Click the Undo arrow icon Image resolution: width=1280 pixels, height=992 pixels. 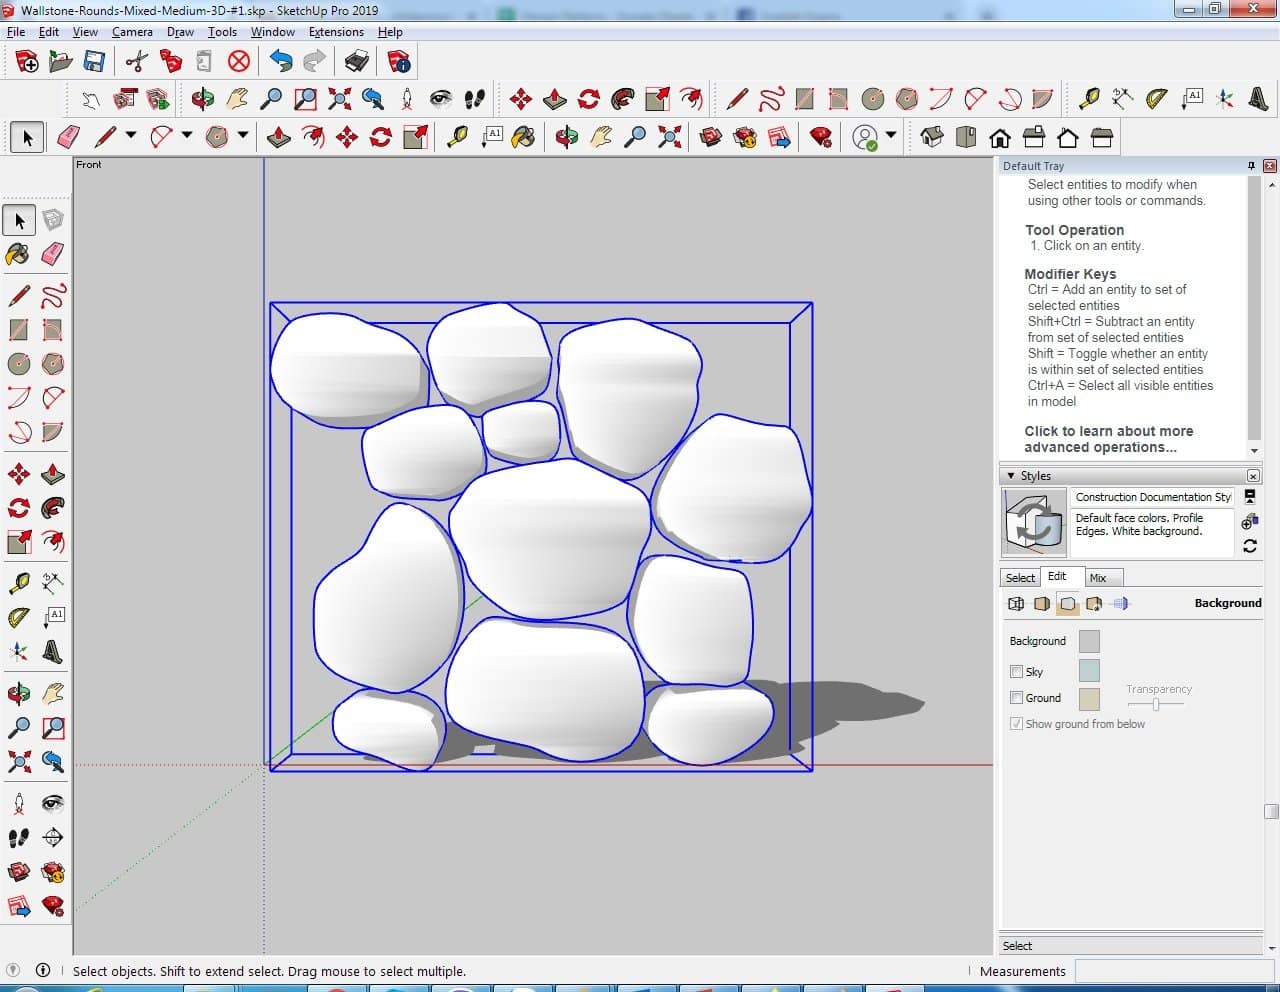pyautogui.click(x=281, y=62)
